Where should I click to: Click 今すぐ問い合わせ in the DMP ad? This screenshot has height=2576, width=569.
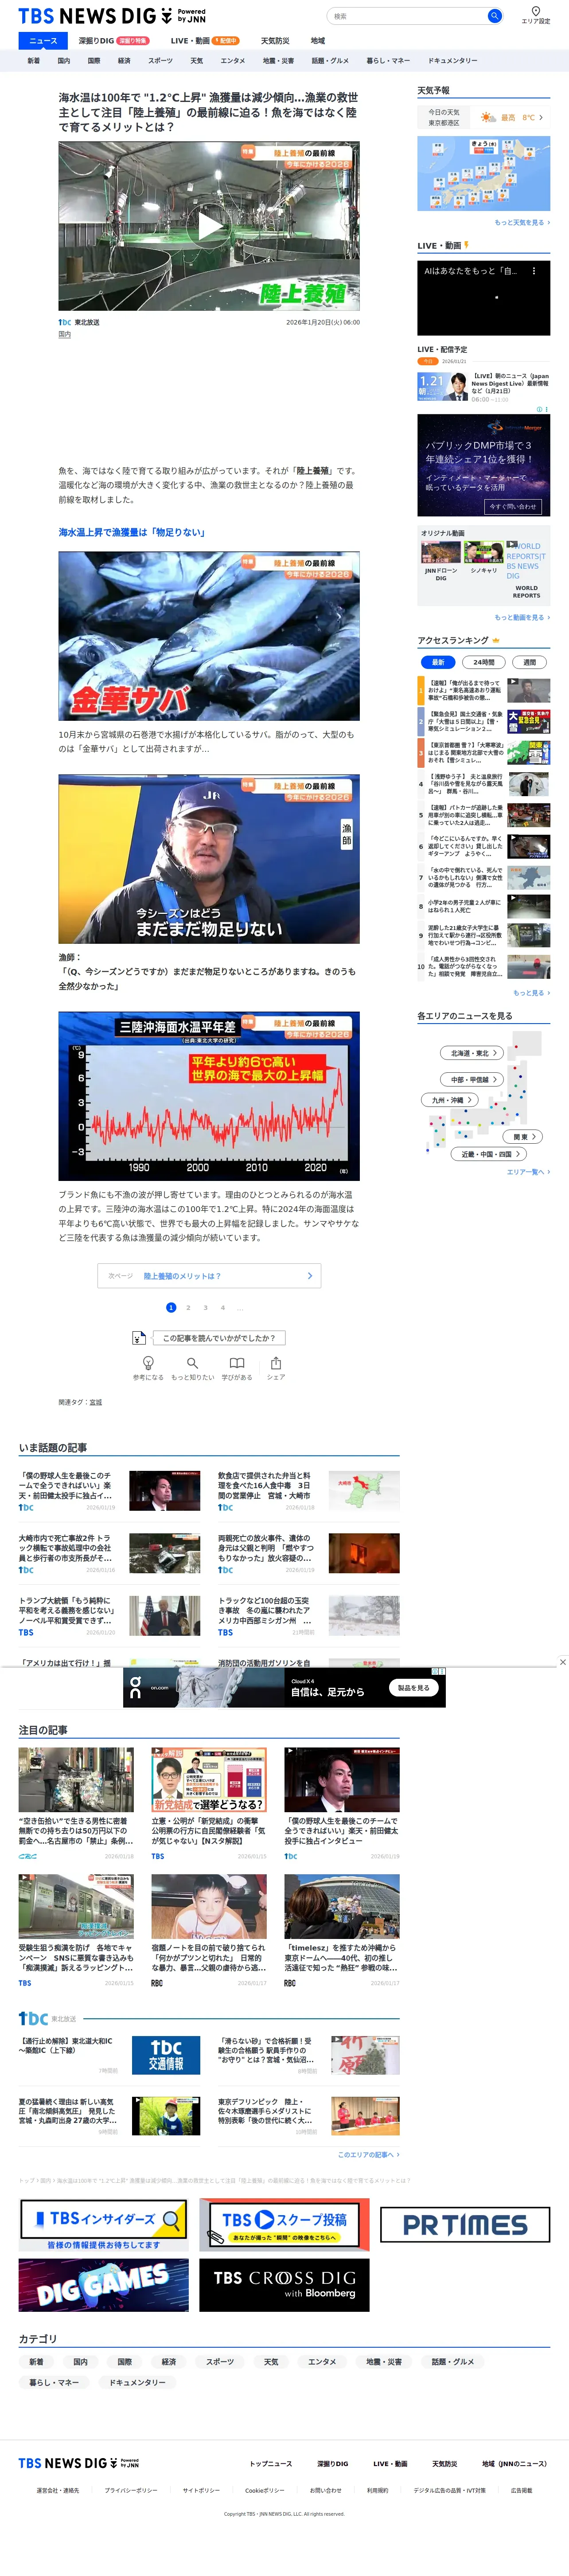coord(513,507)
